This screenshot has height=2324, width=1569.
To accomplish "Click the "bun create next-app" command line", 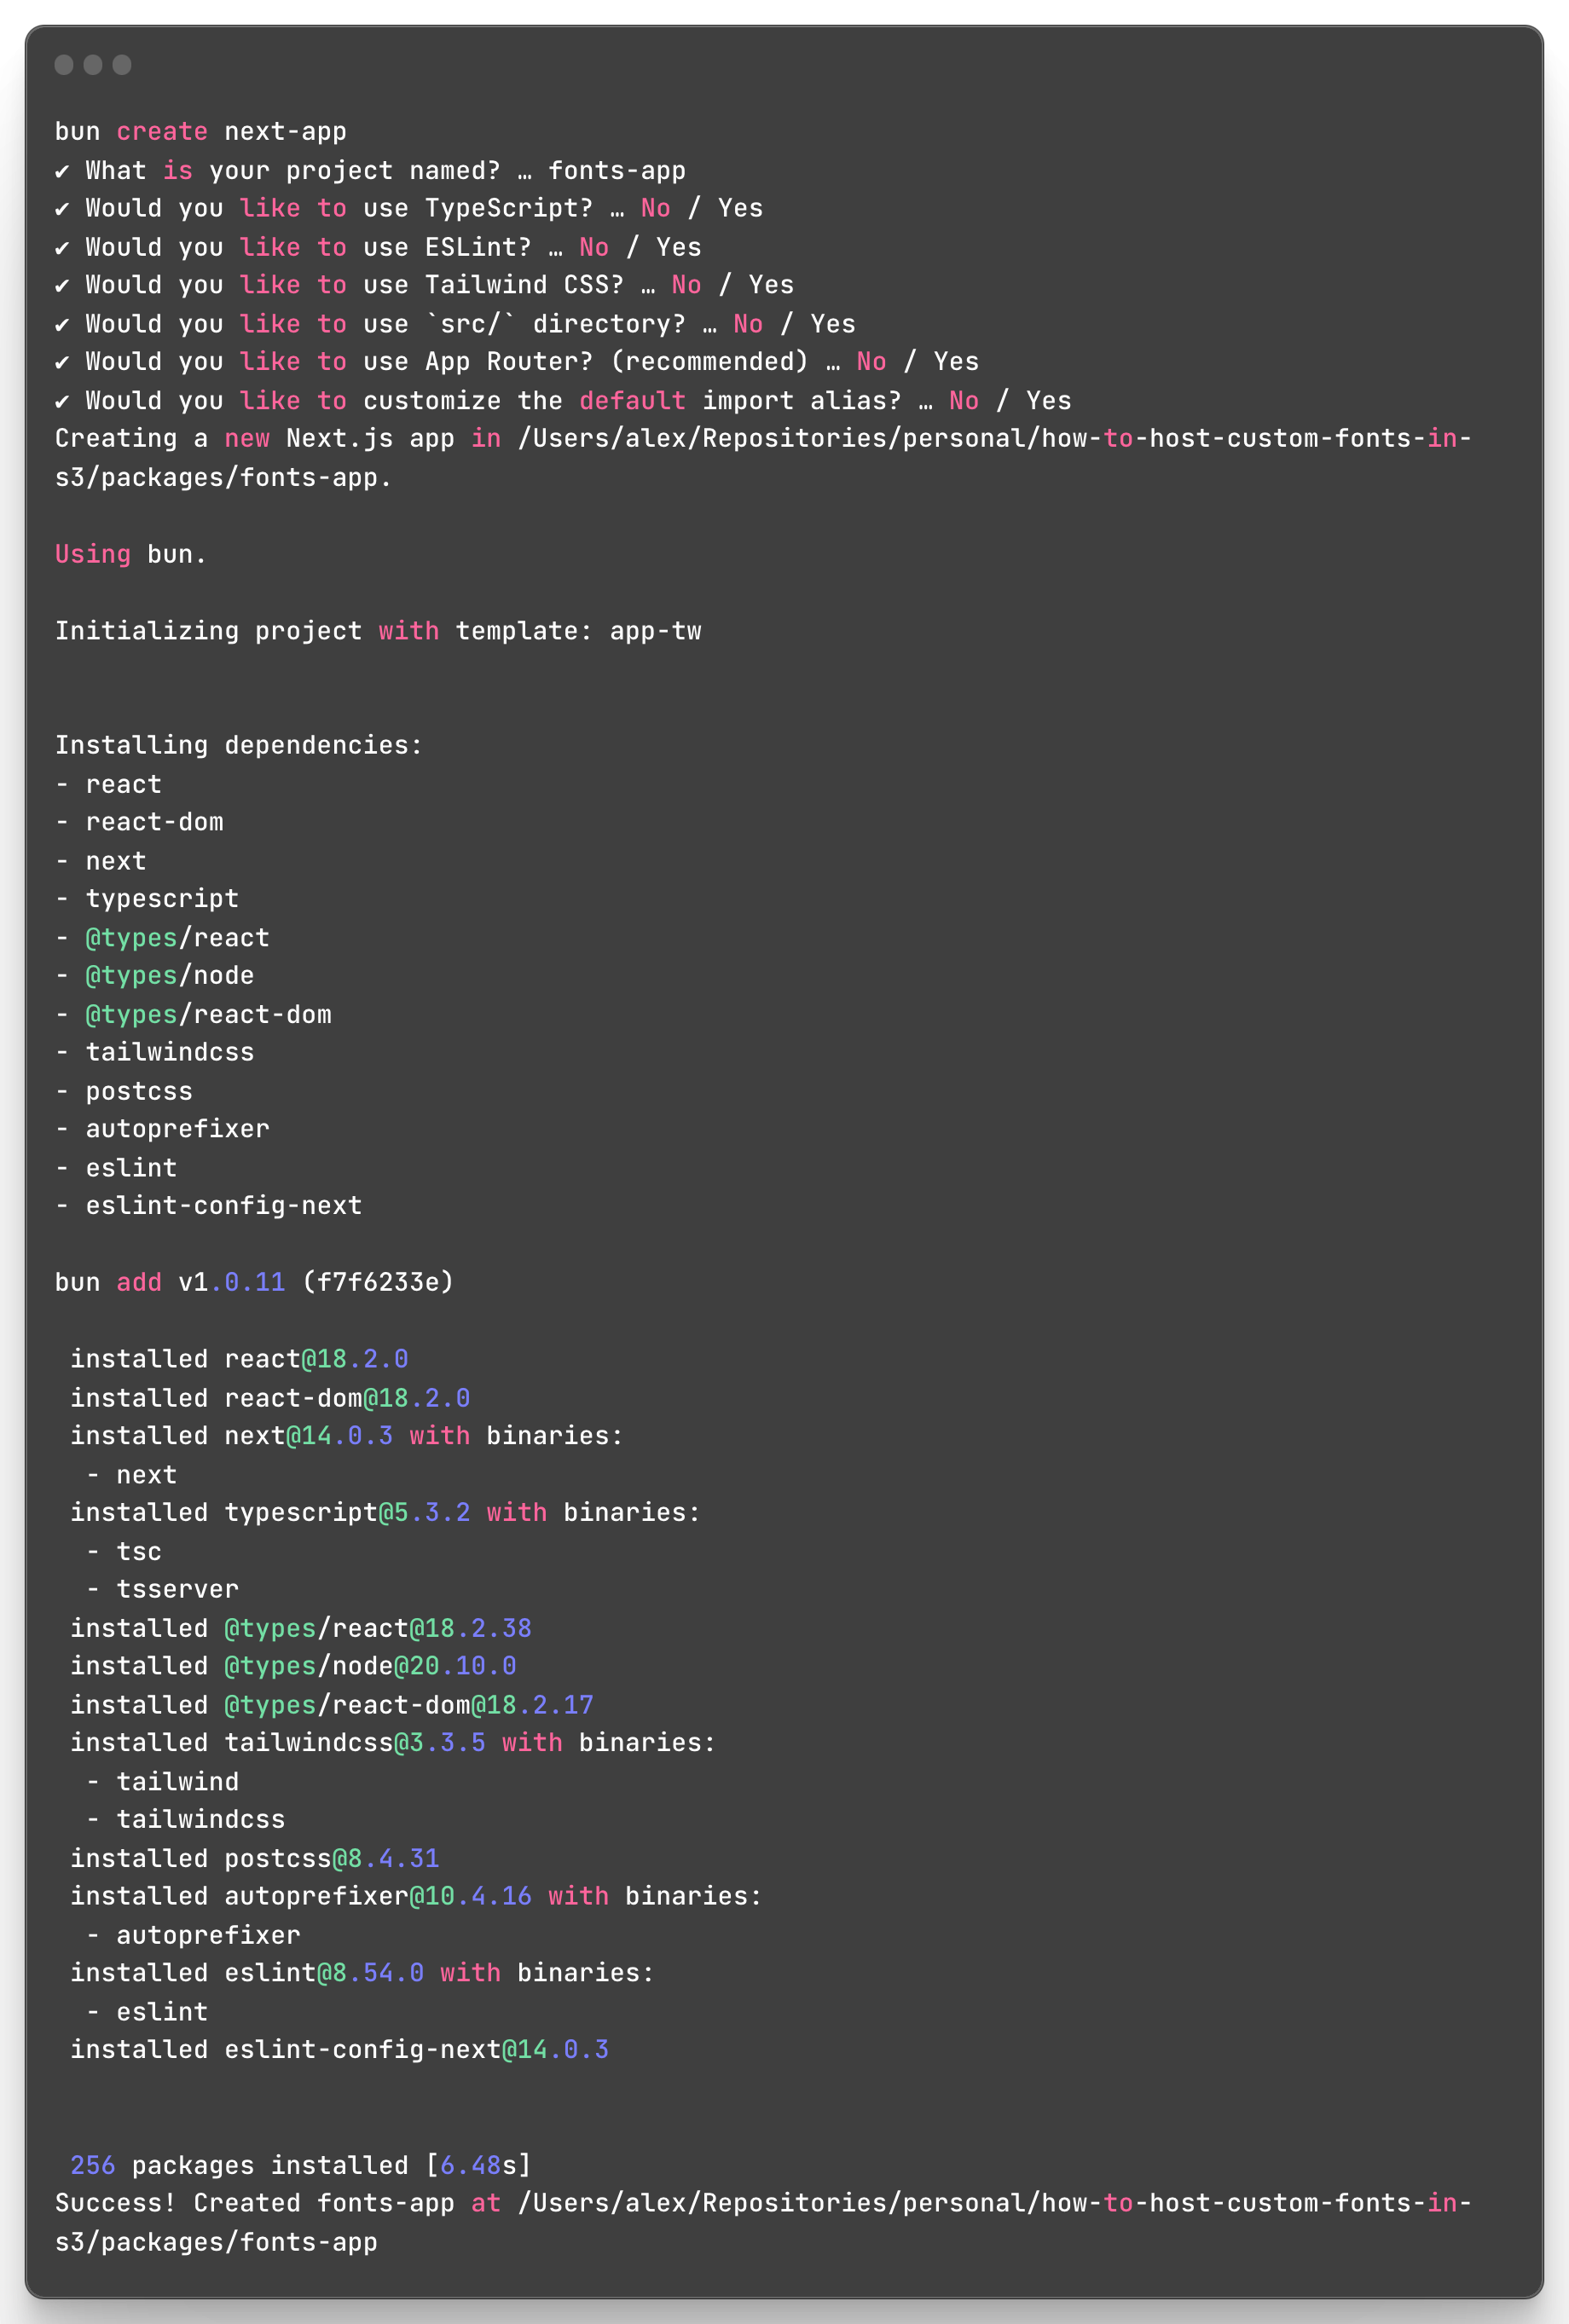I will pyautogui.click(x=201, y=131).
